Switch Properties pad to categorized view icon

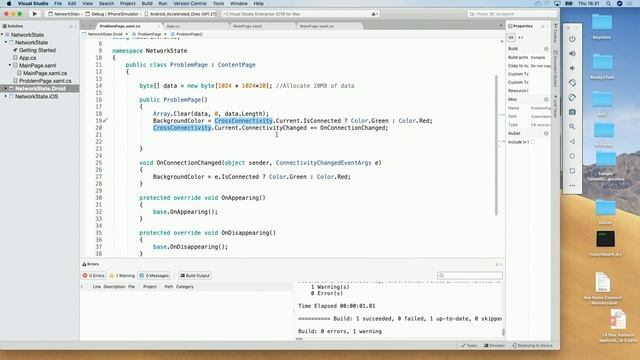coord(511,37)
